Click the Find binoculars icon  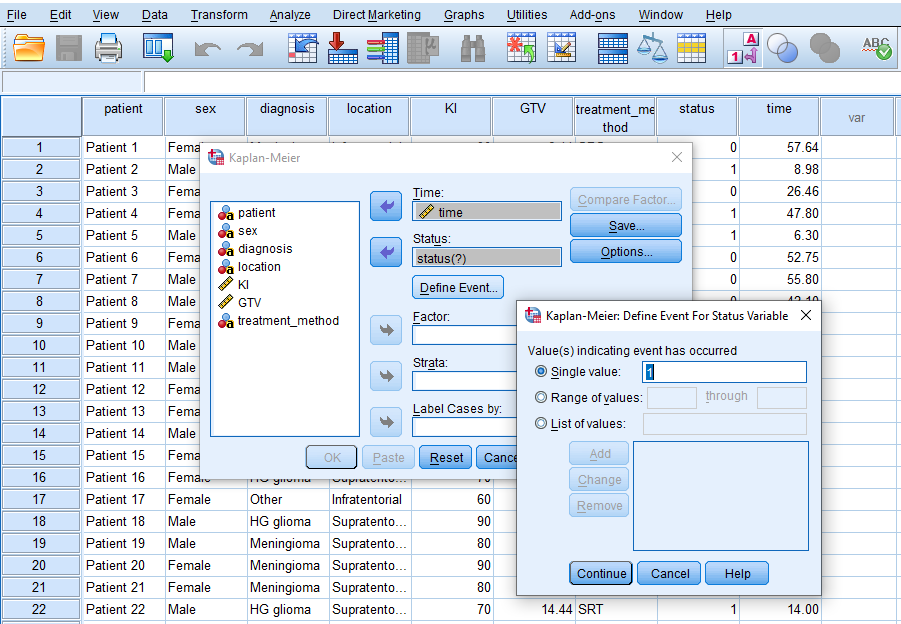click(473, 48)
